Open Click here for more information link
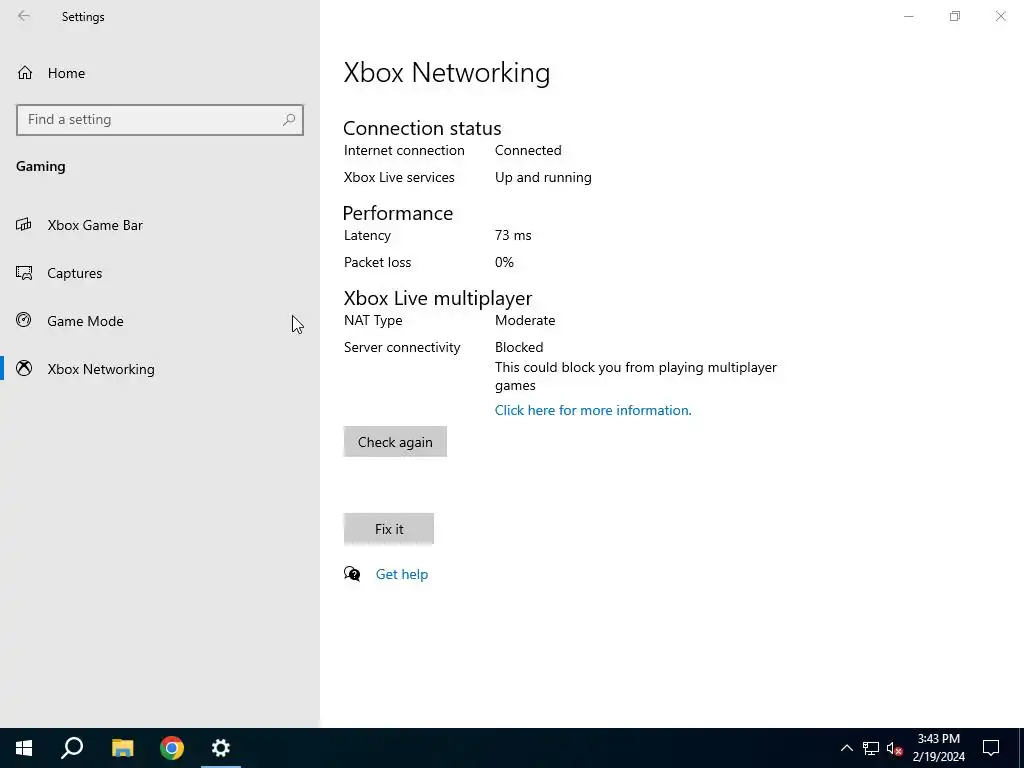Image resolution: width=1024 pixels, height=768 pixels. pos(593,410)
